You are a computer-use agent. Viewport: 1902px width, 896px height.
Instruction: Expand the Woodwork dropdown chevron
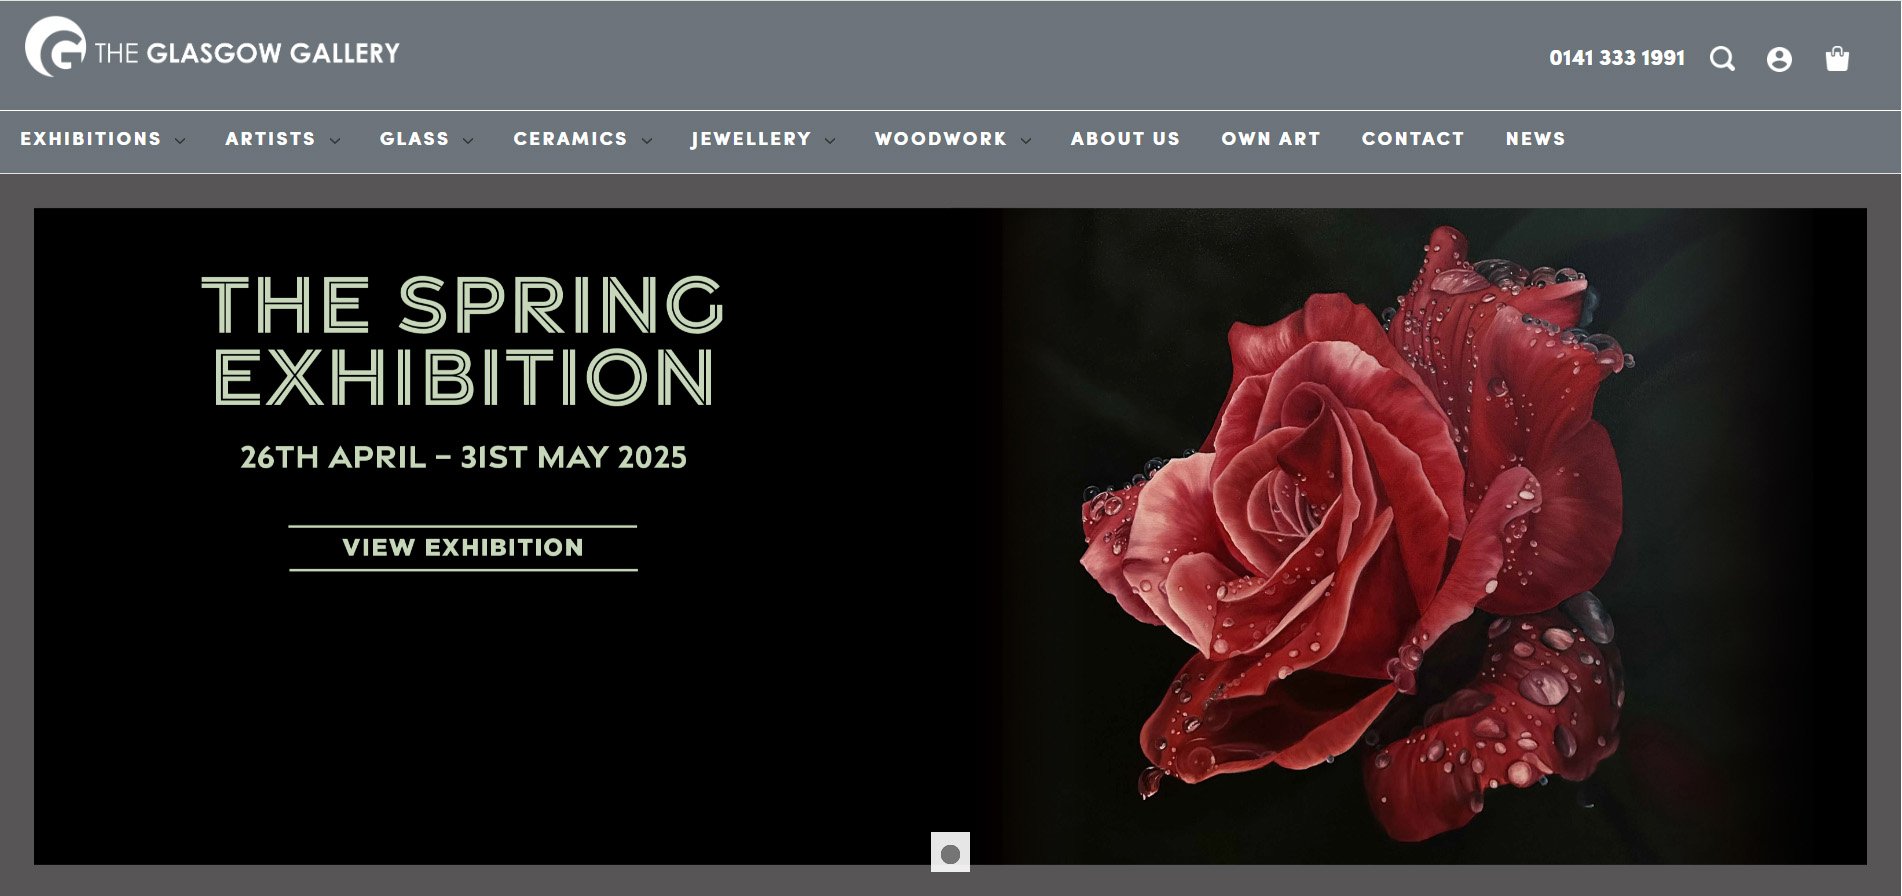coord(1026,141)
